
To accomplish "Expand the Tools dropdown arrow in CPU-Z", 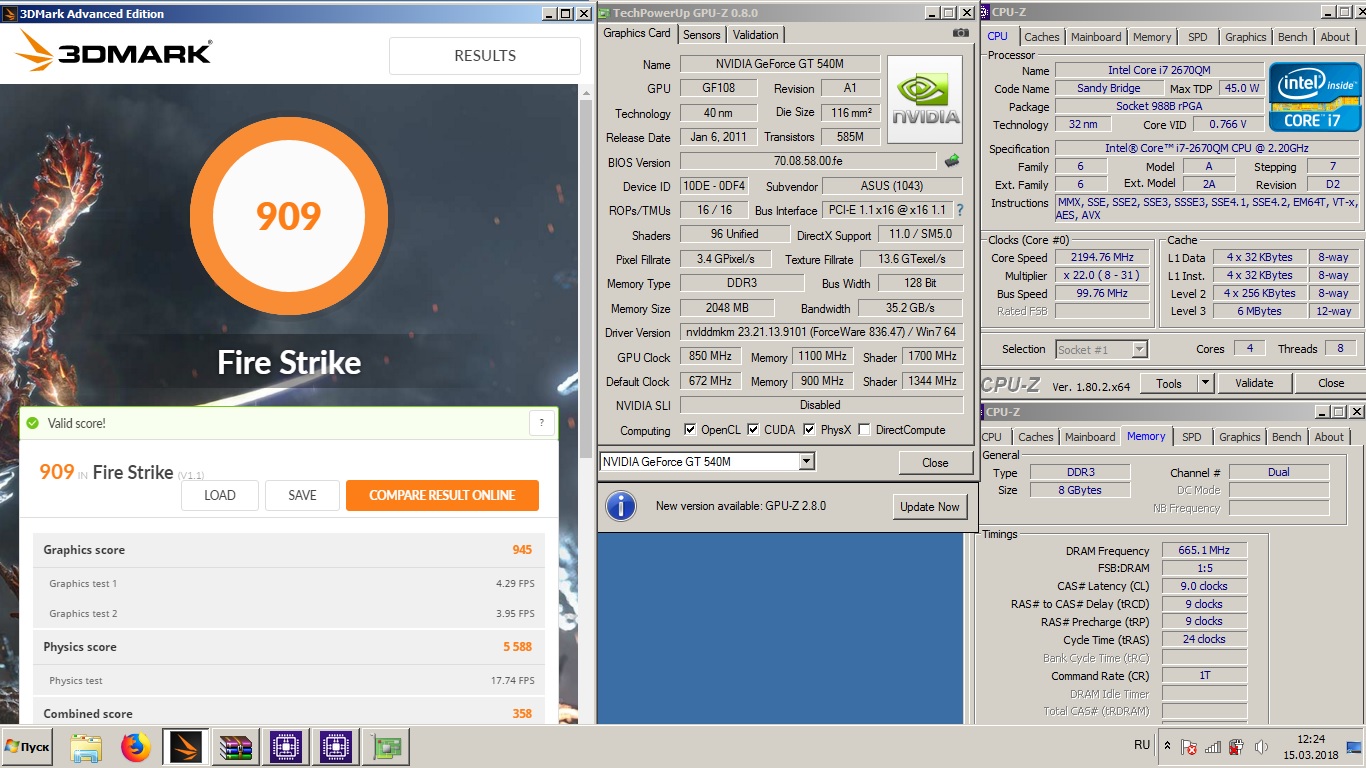I will 1205,383.
